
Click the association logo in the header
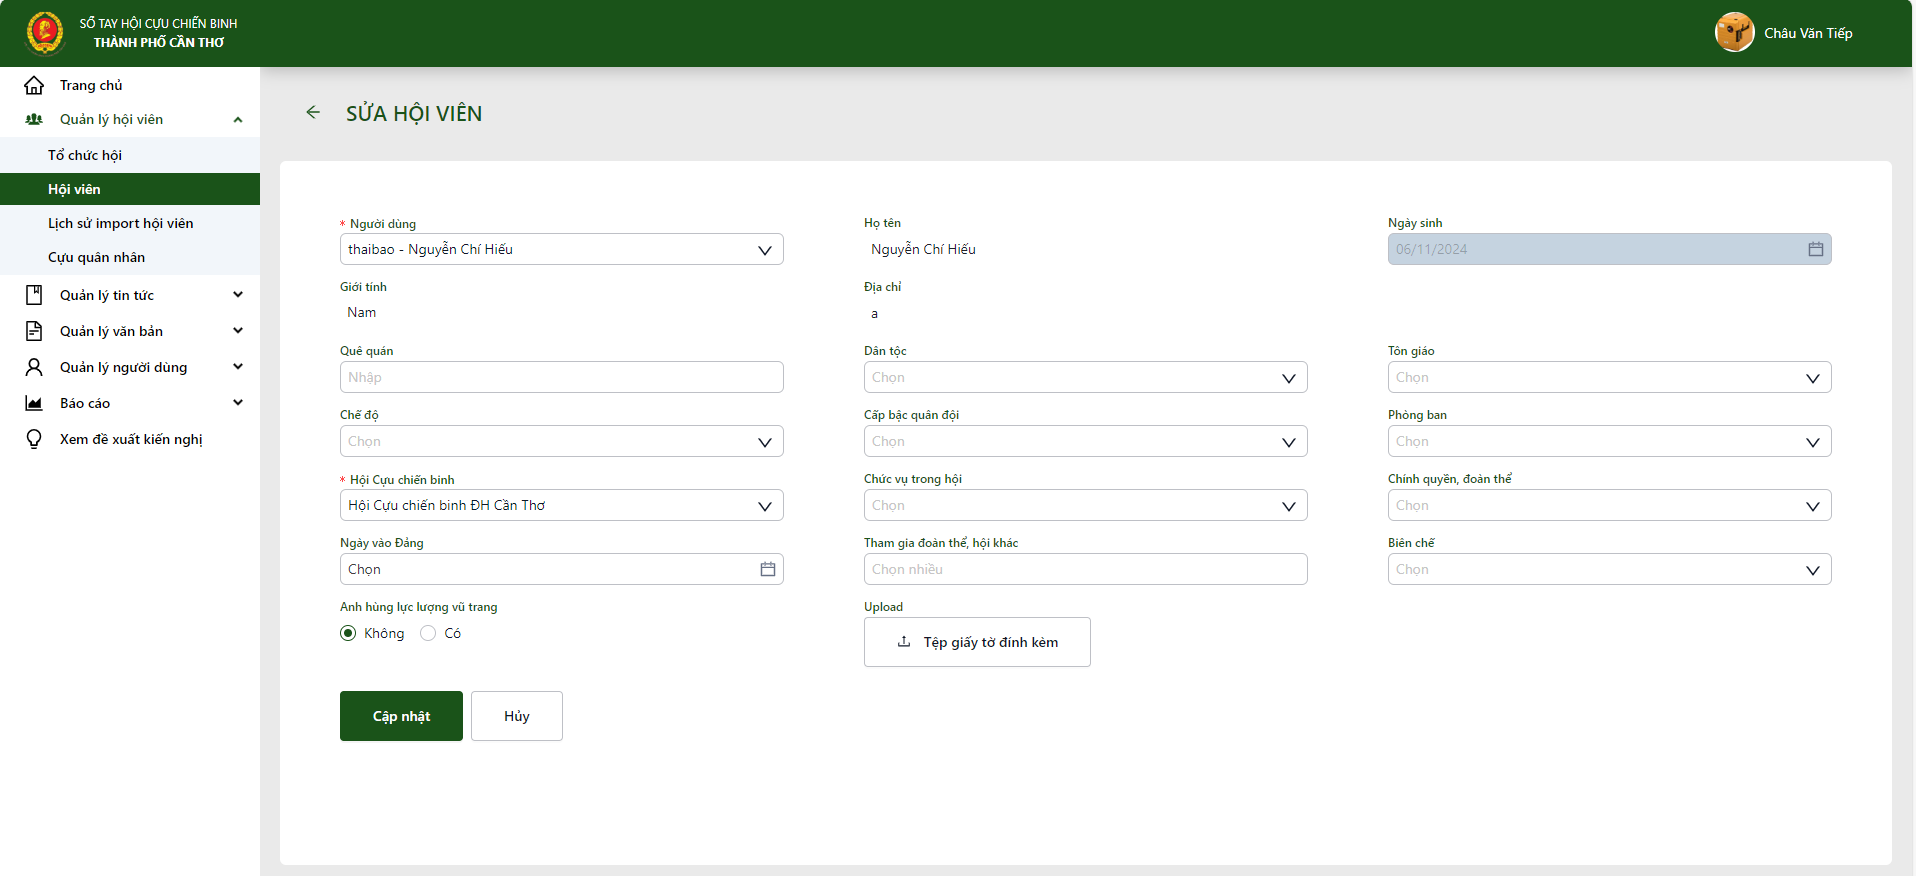[x=45, y=32]
